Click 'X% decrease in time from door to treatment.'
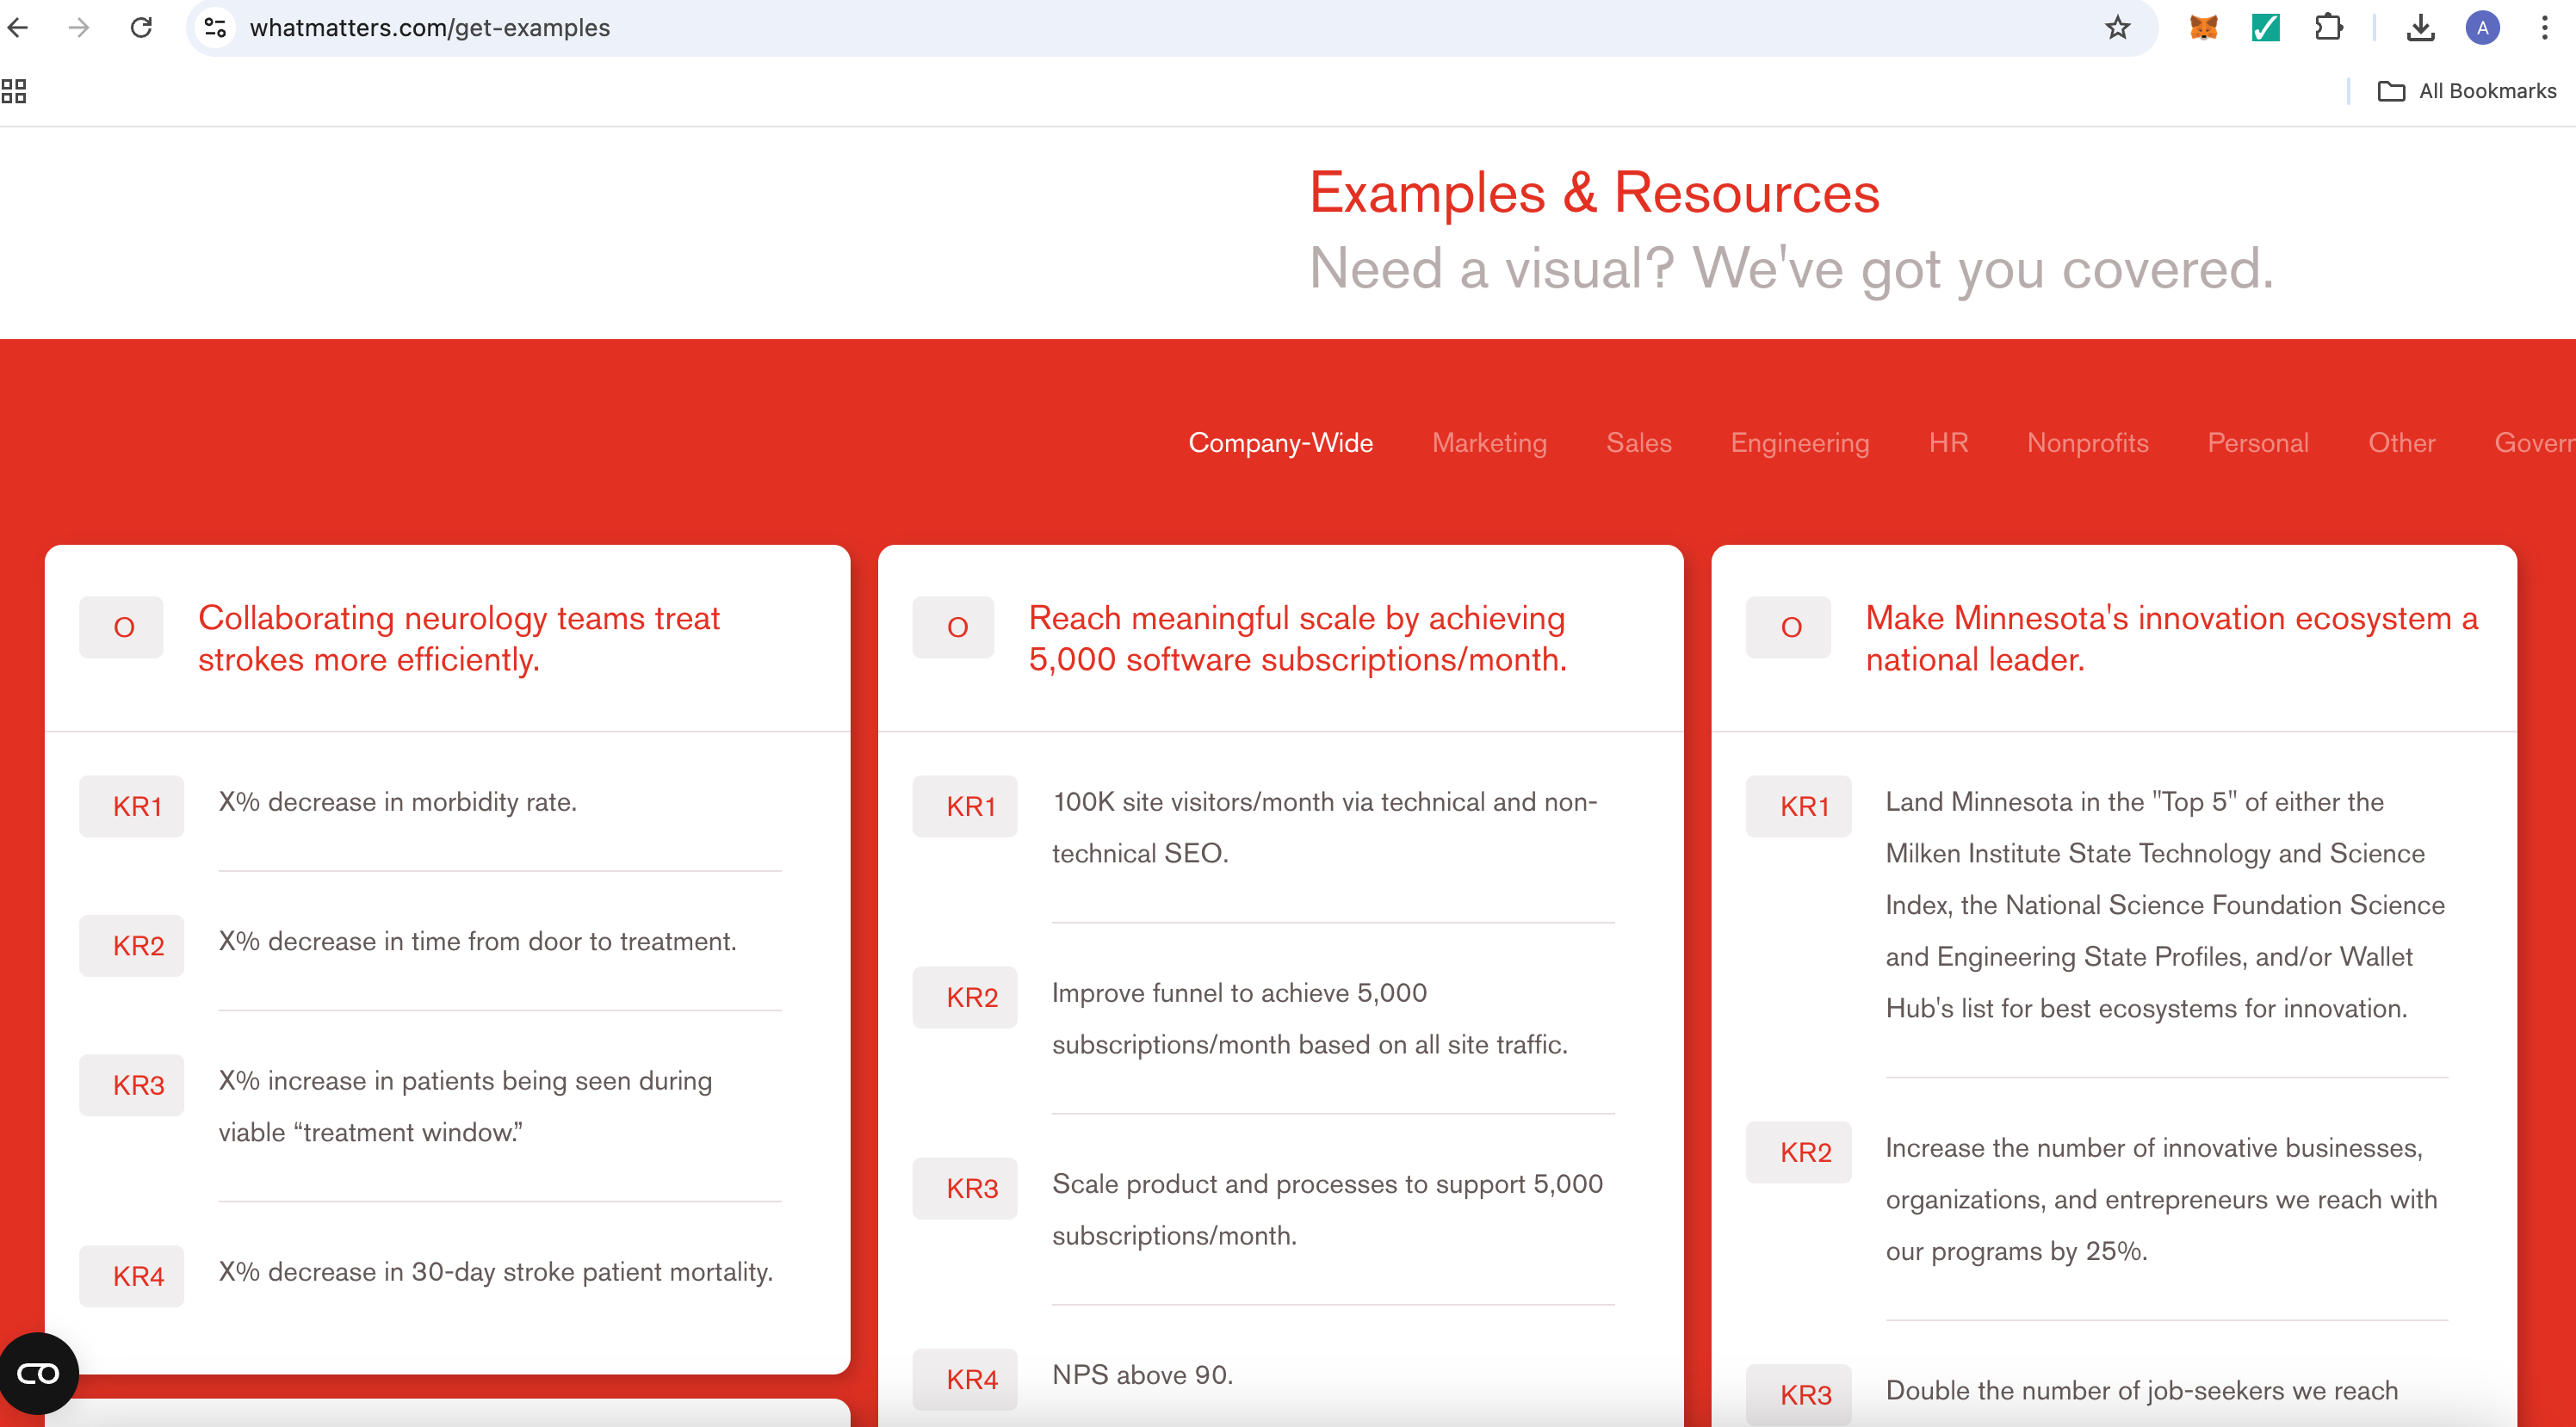 point(478,941)
